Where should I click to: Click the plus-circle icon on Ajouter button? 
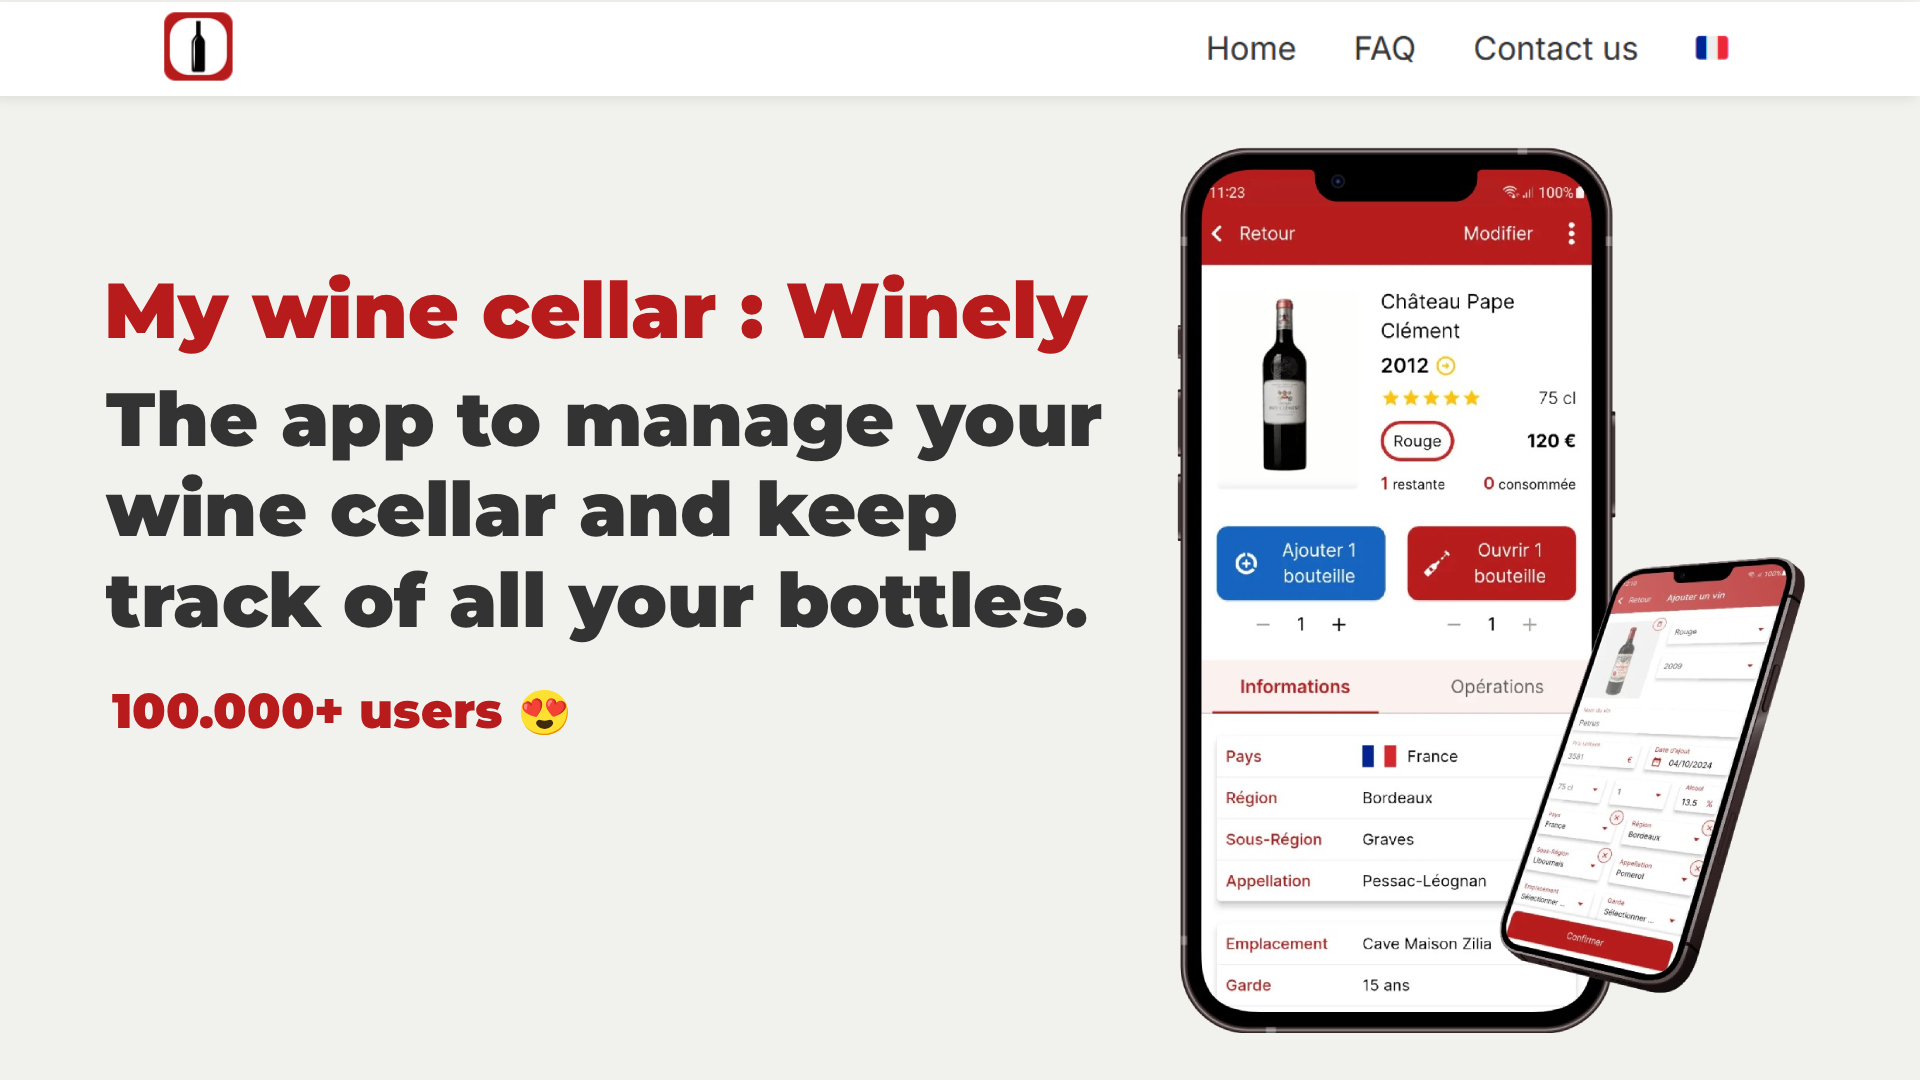point(1246,563)
